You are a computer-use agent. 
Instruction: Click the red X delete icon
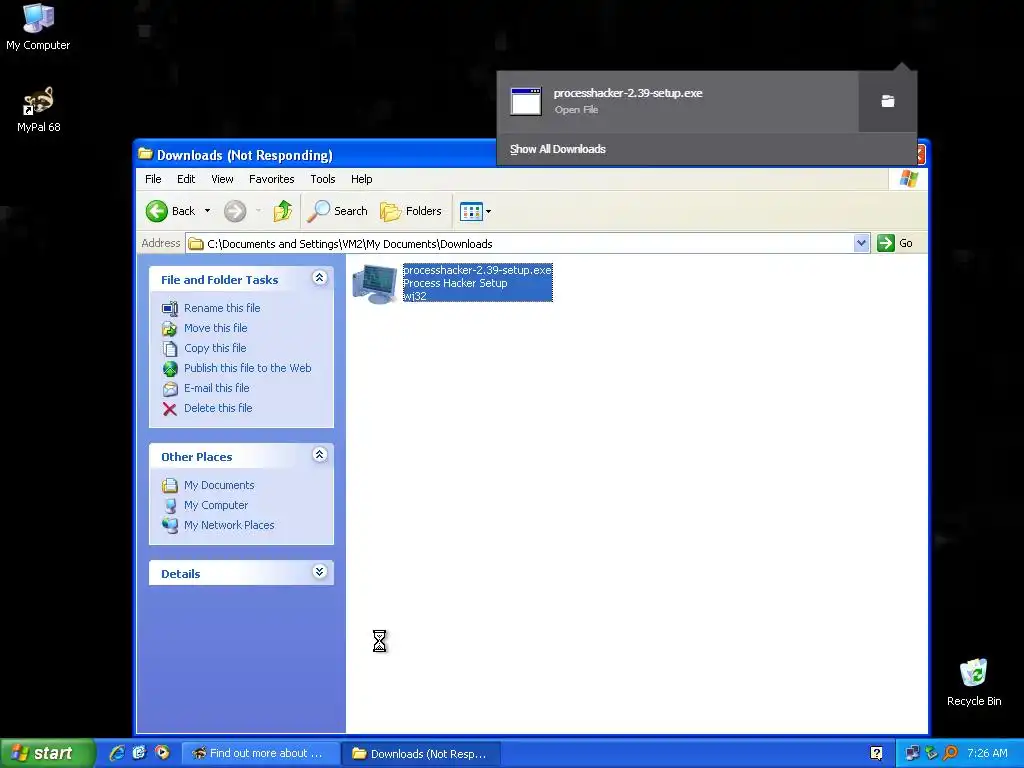170,409
